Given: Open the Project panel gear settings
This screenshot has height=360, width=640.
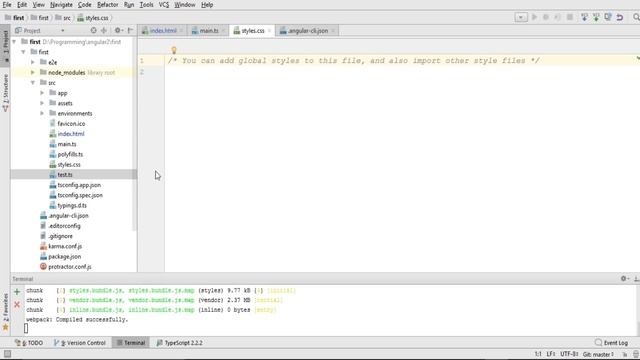Looking at the screenshot, I should 118,30.
